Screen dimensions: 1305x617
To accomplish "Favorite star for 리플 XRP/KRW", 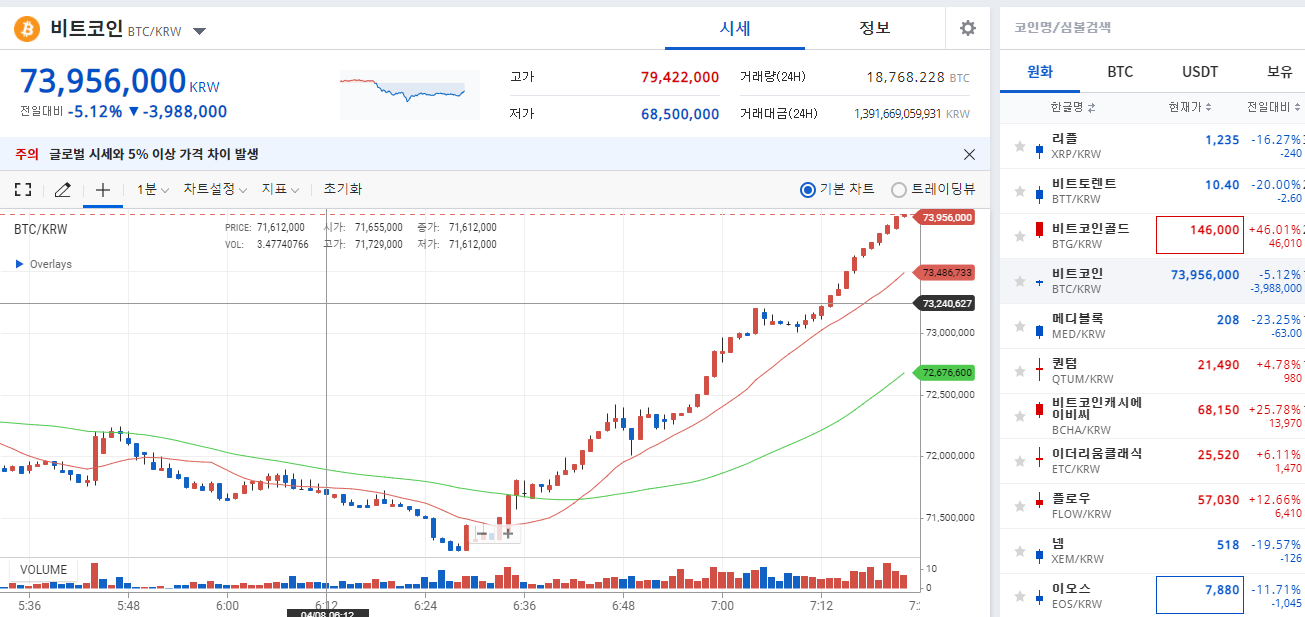I will point(1019,146).
